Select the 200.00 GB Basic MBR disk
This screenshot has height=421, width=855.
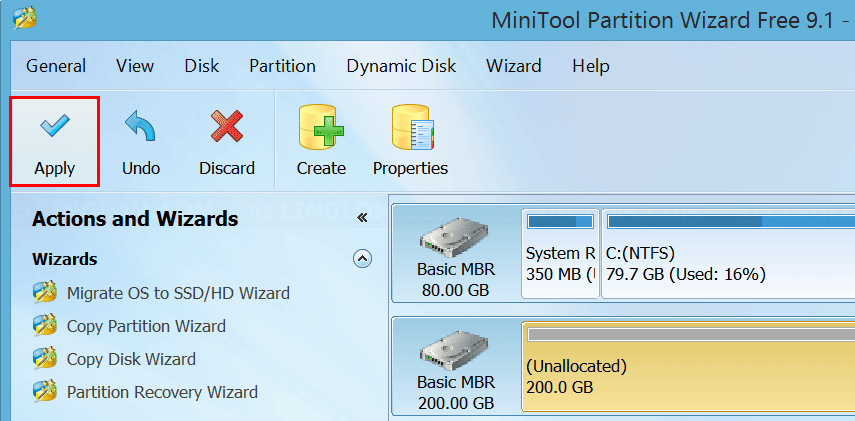coord(456,365)
